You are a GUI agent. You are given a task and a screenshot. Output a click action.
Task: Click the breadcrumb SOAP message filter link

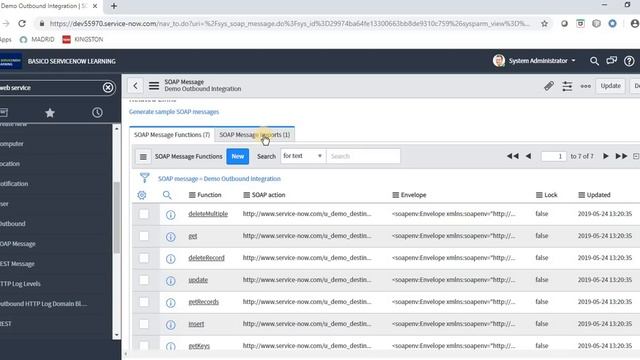coord(219,179)
